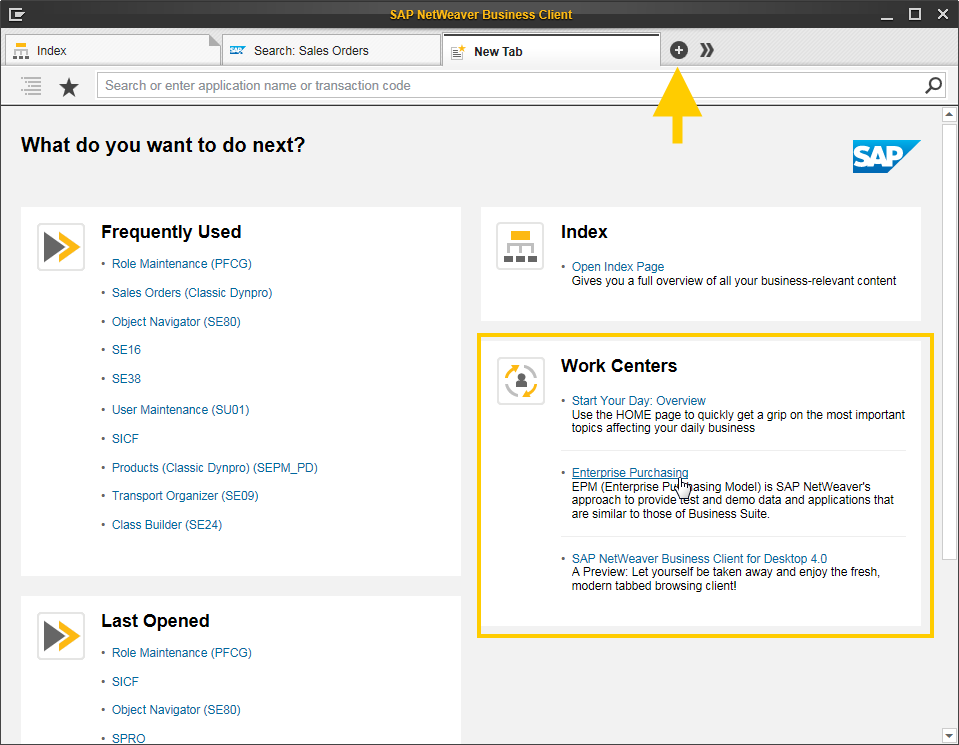This screenshot has width=959, height=745.
Task: Open Index Page link
Action: click(x=617, y=267)
